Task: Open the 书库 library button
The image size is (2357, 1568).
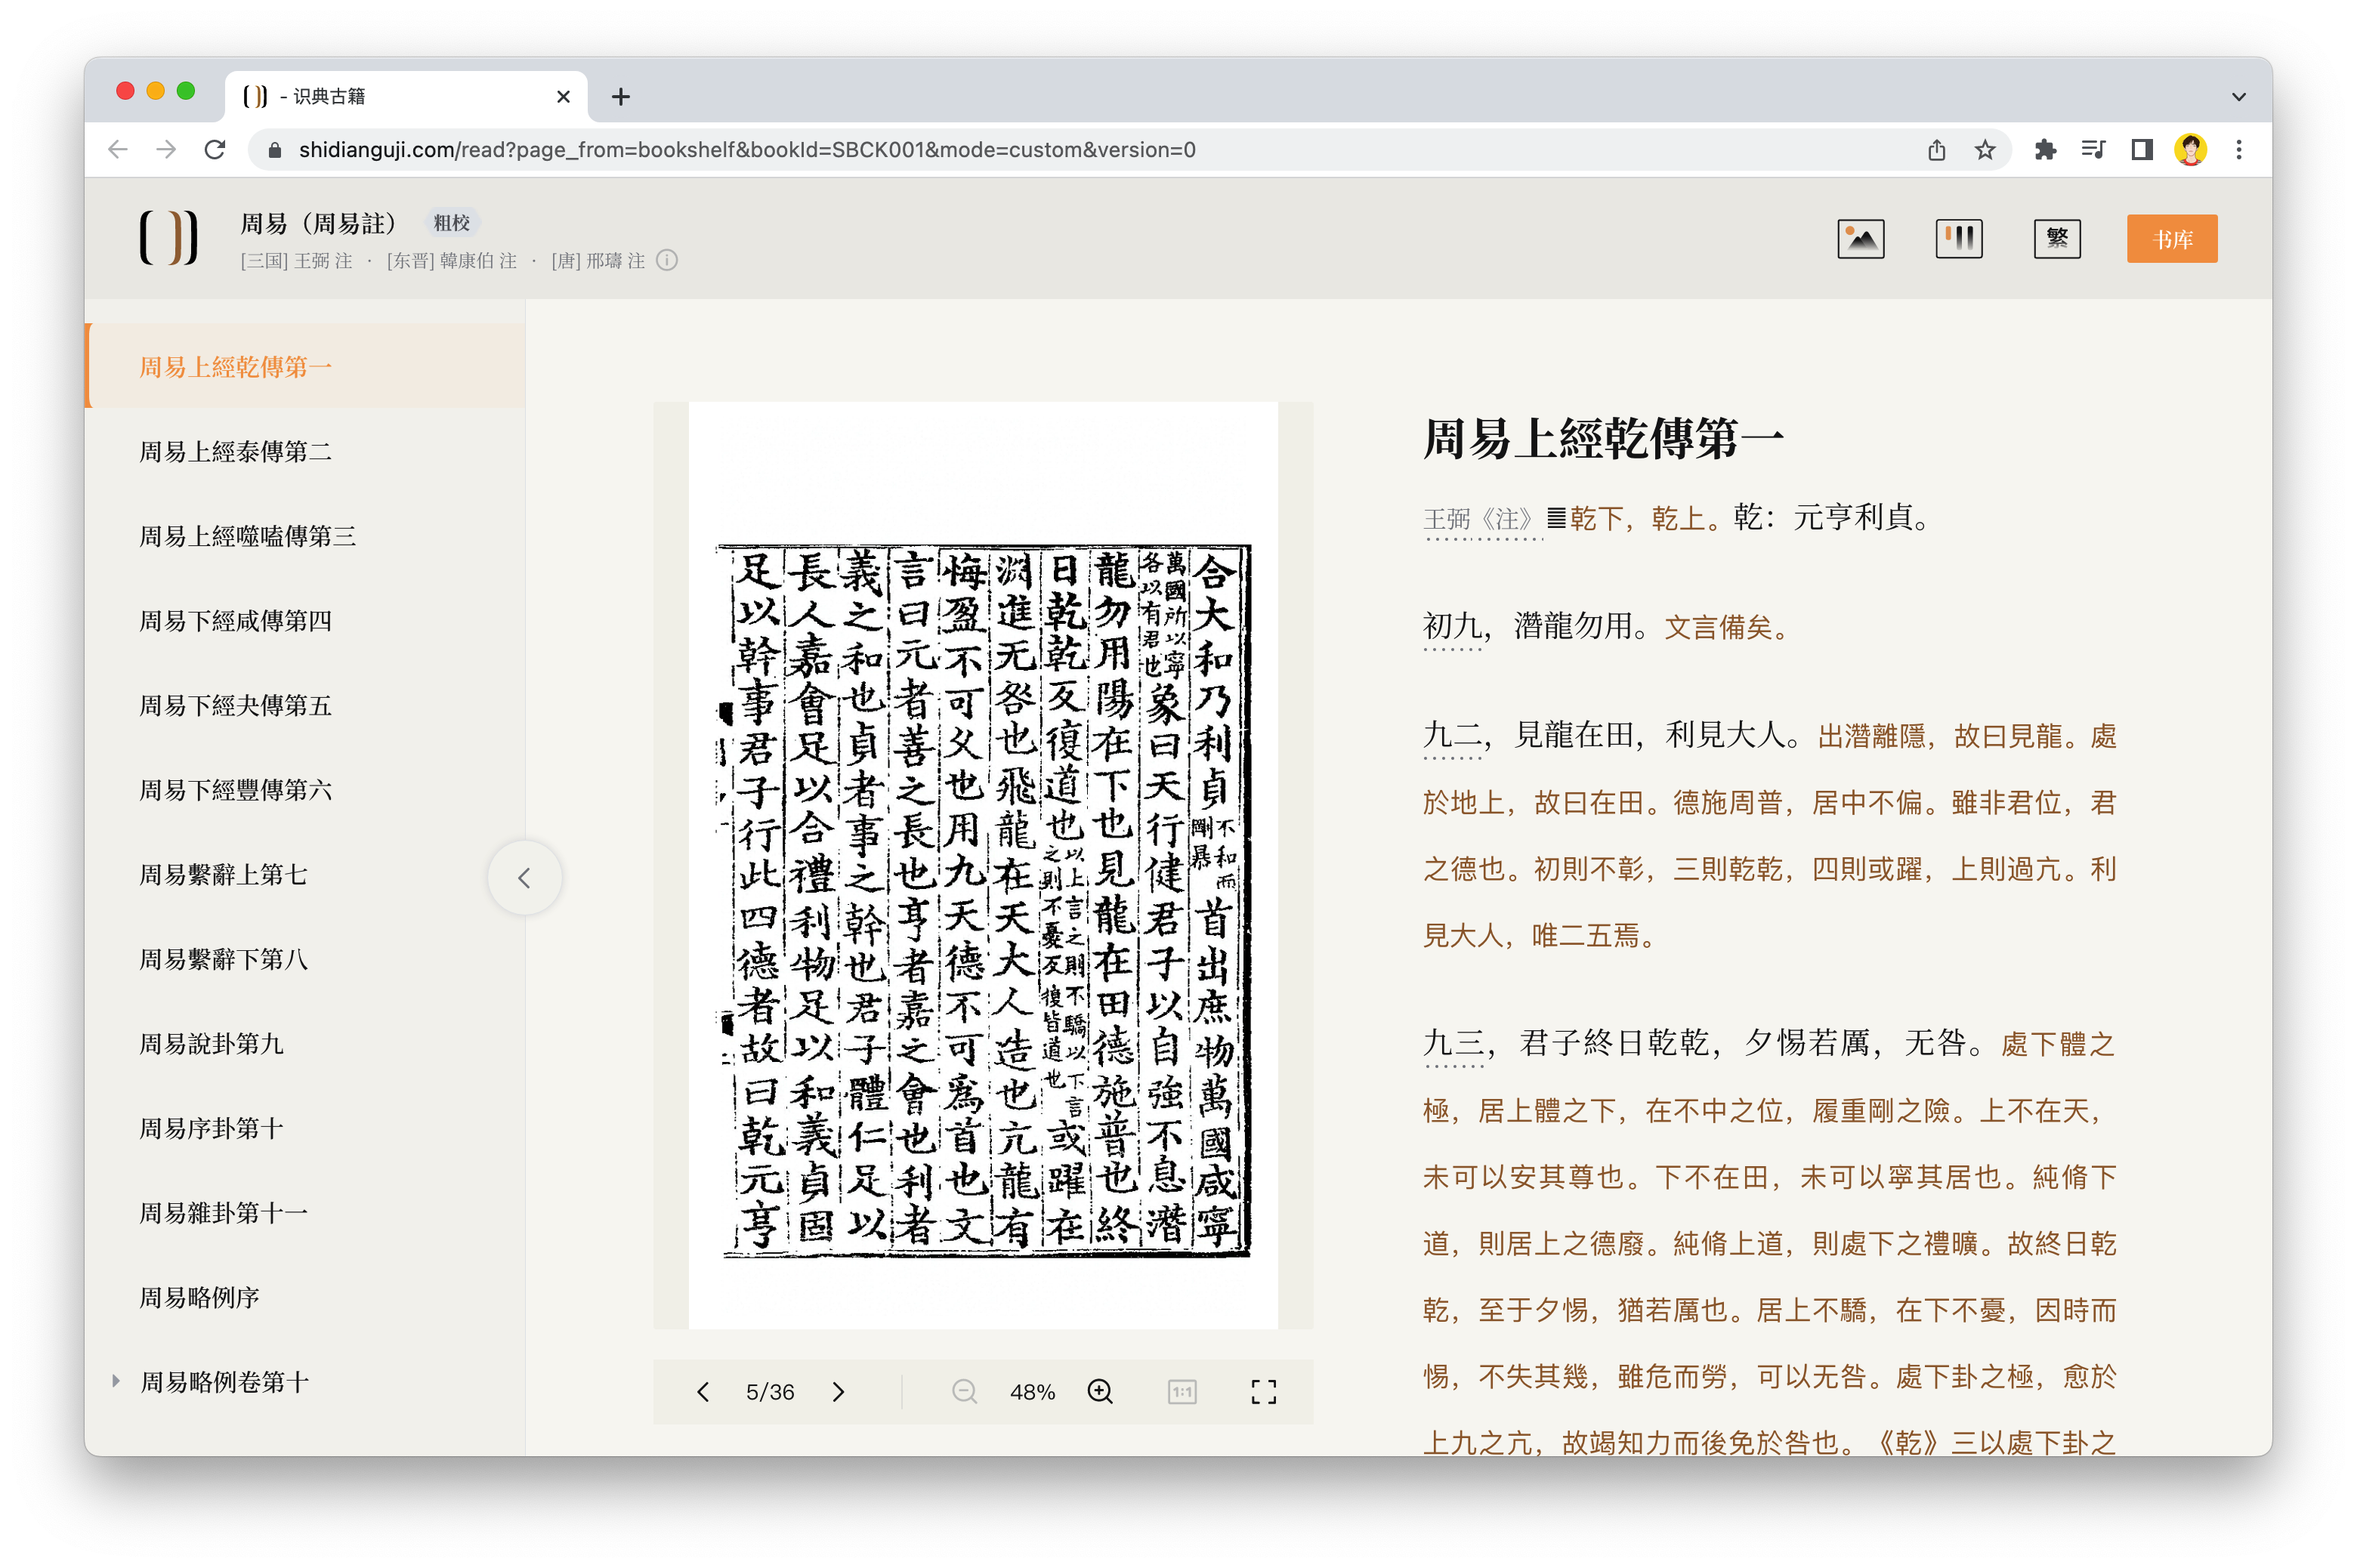Action: point(2171,239)
